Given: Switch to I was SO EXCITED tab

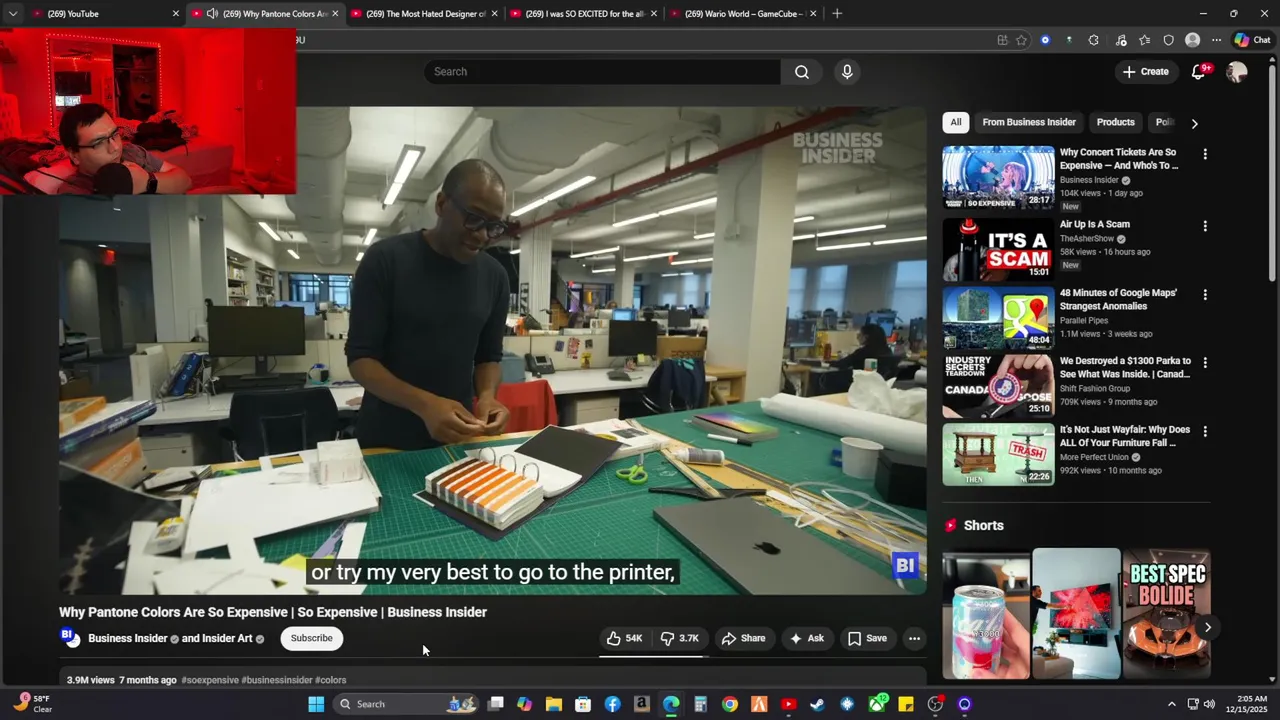Looking at the screenshot, I should click(x=583, y=14).
